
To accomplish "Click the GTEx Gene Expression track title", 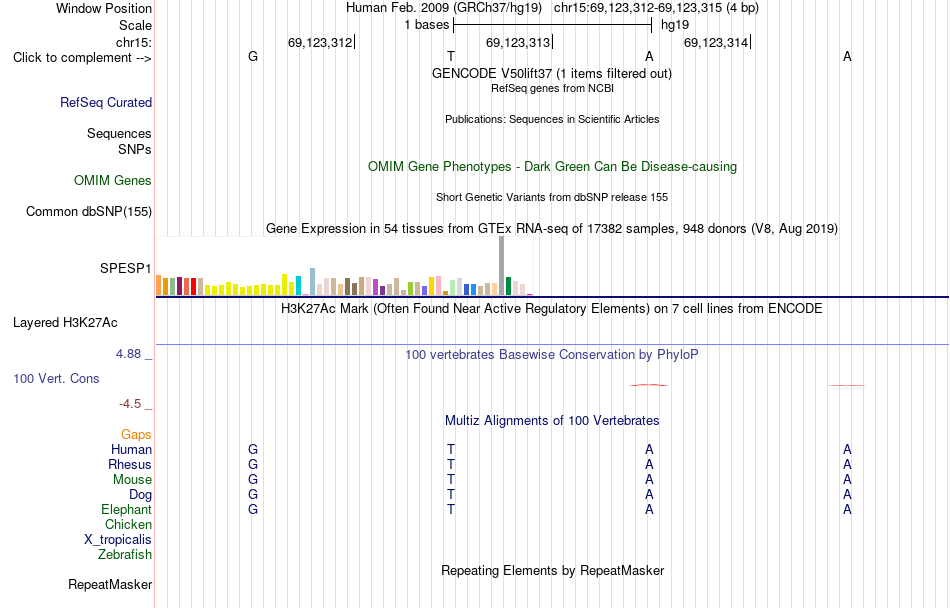I will (552, 228).
